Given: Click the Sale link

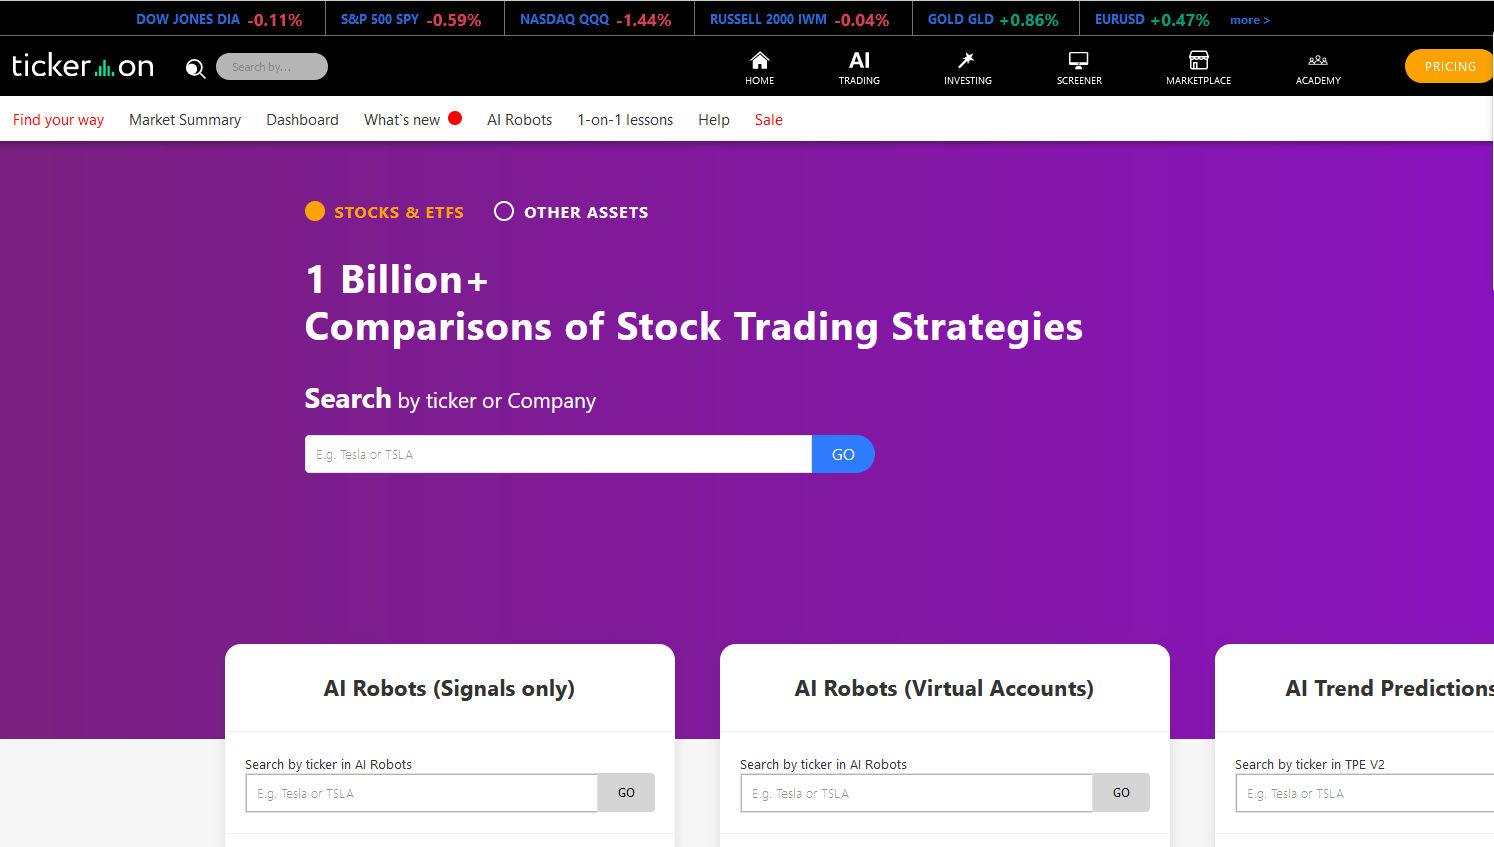Looking at the screenshot, I should pyautogui.click(x=768, y=119).
